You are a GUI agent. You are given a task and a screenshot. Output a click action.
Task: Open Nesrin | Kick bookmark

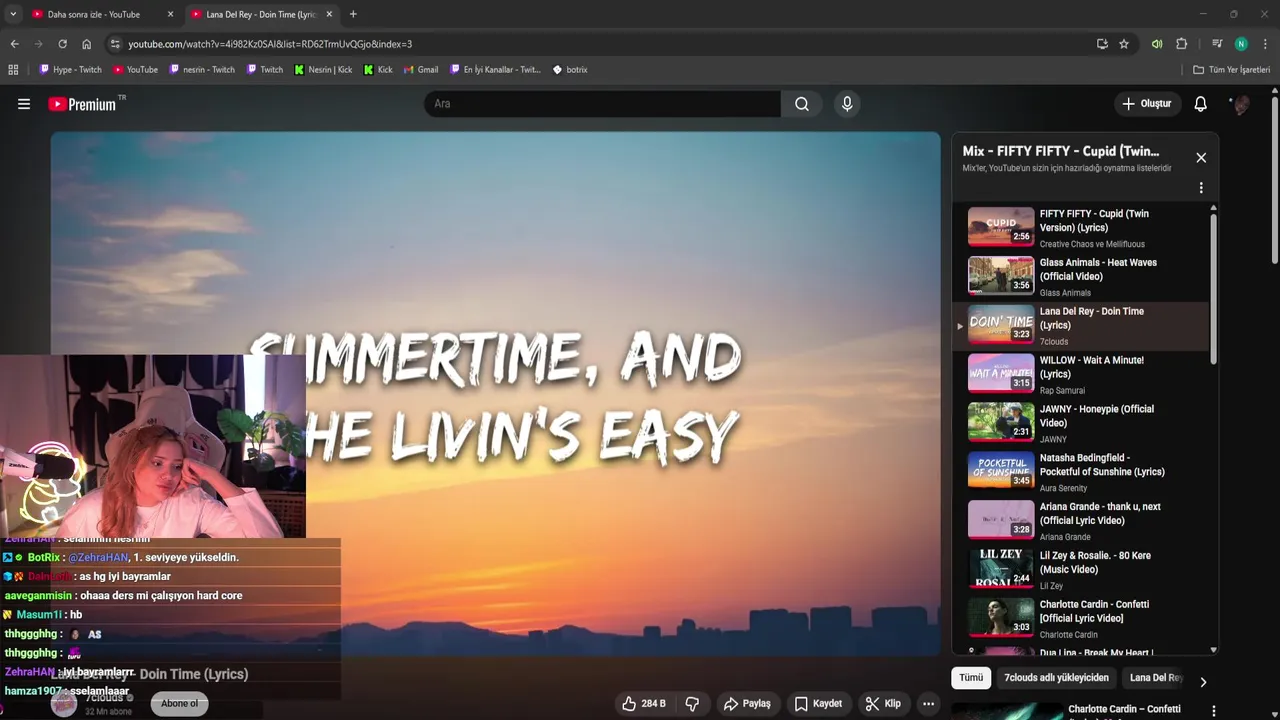point(323,70)
